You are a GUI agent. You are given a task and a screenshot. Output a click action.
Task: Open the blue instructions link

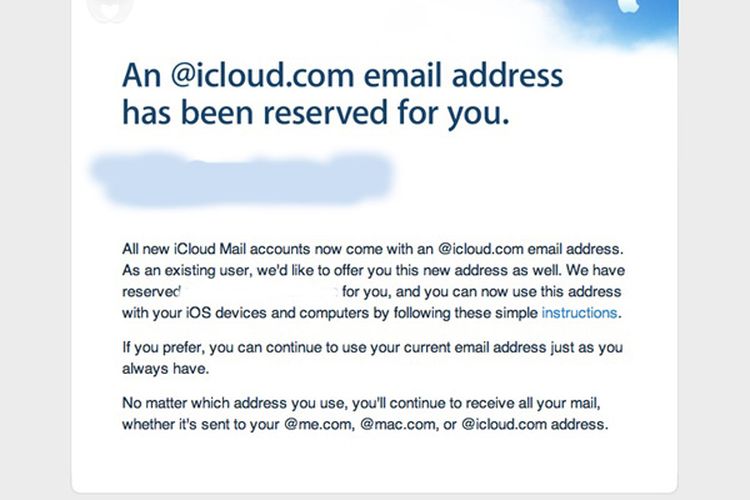[x=579, y=313]
